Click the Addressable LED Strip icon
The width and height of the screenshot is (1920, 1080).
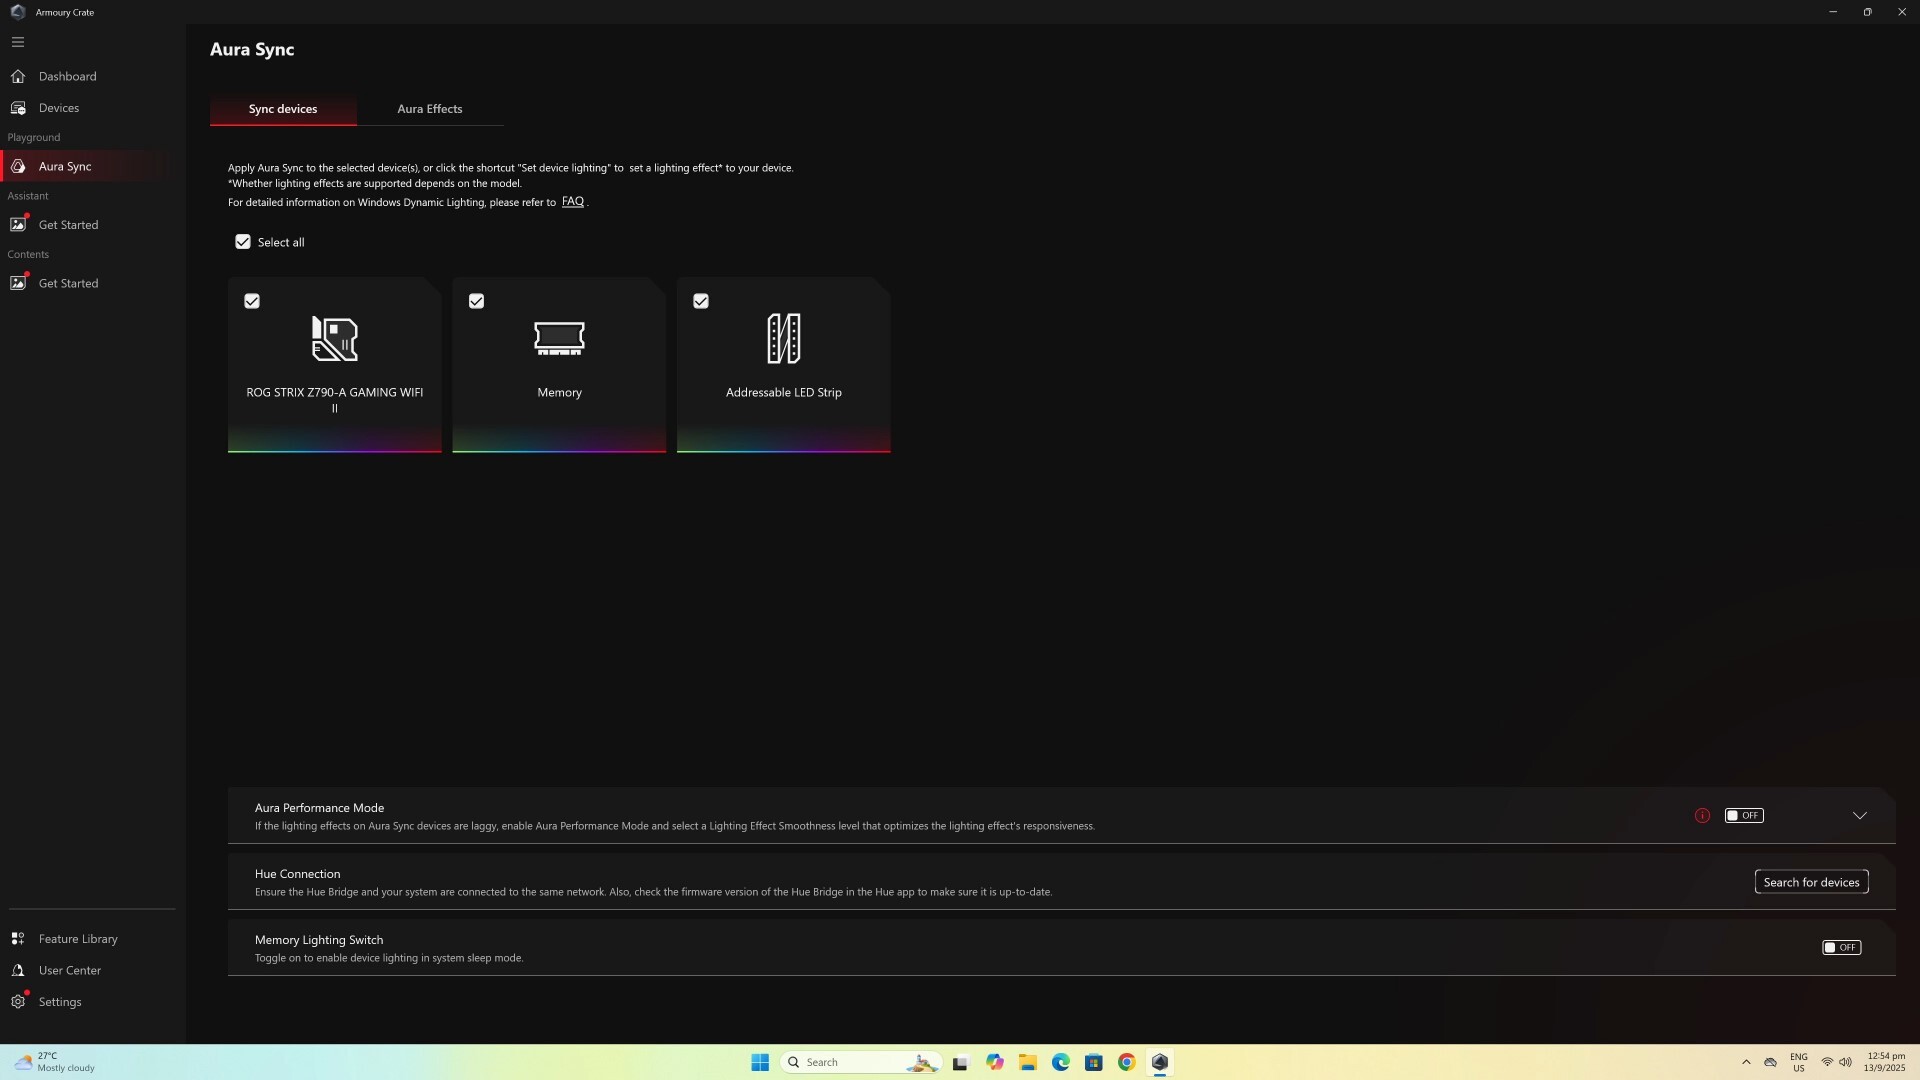click(784, 338)
